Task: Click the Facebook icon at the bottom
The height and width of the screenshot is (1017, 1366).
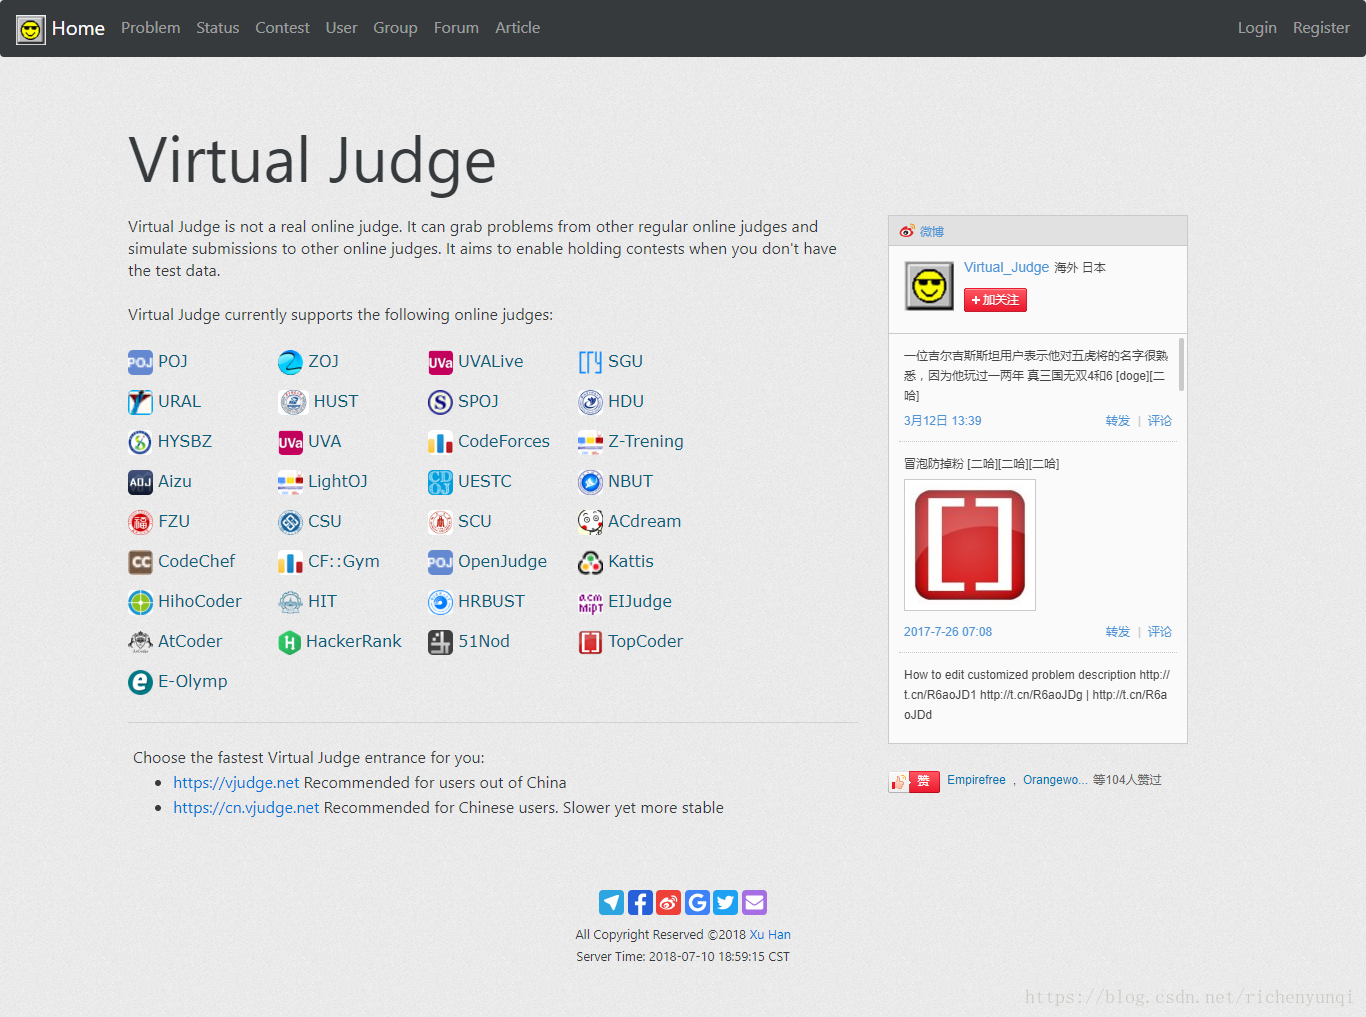Action: [x=640, y=902]
